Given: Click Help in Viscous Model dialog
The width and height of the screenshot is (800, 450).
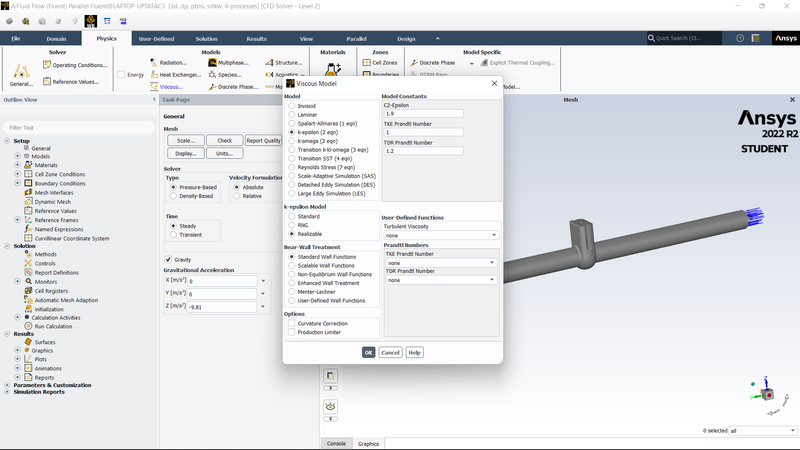Looking at the screenshot, I should pos(414,353).
